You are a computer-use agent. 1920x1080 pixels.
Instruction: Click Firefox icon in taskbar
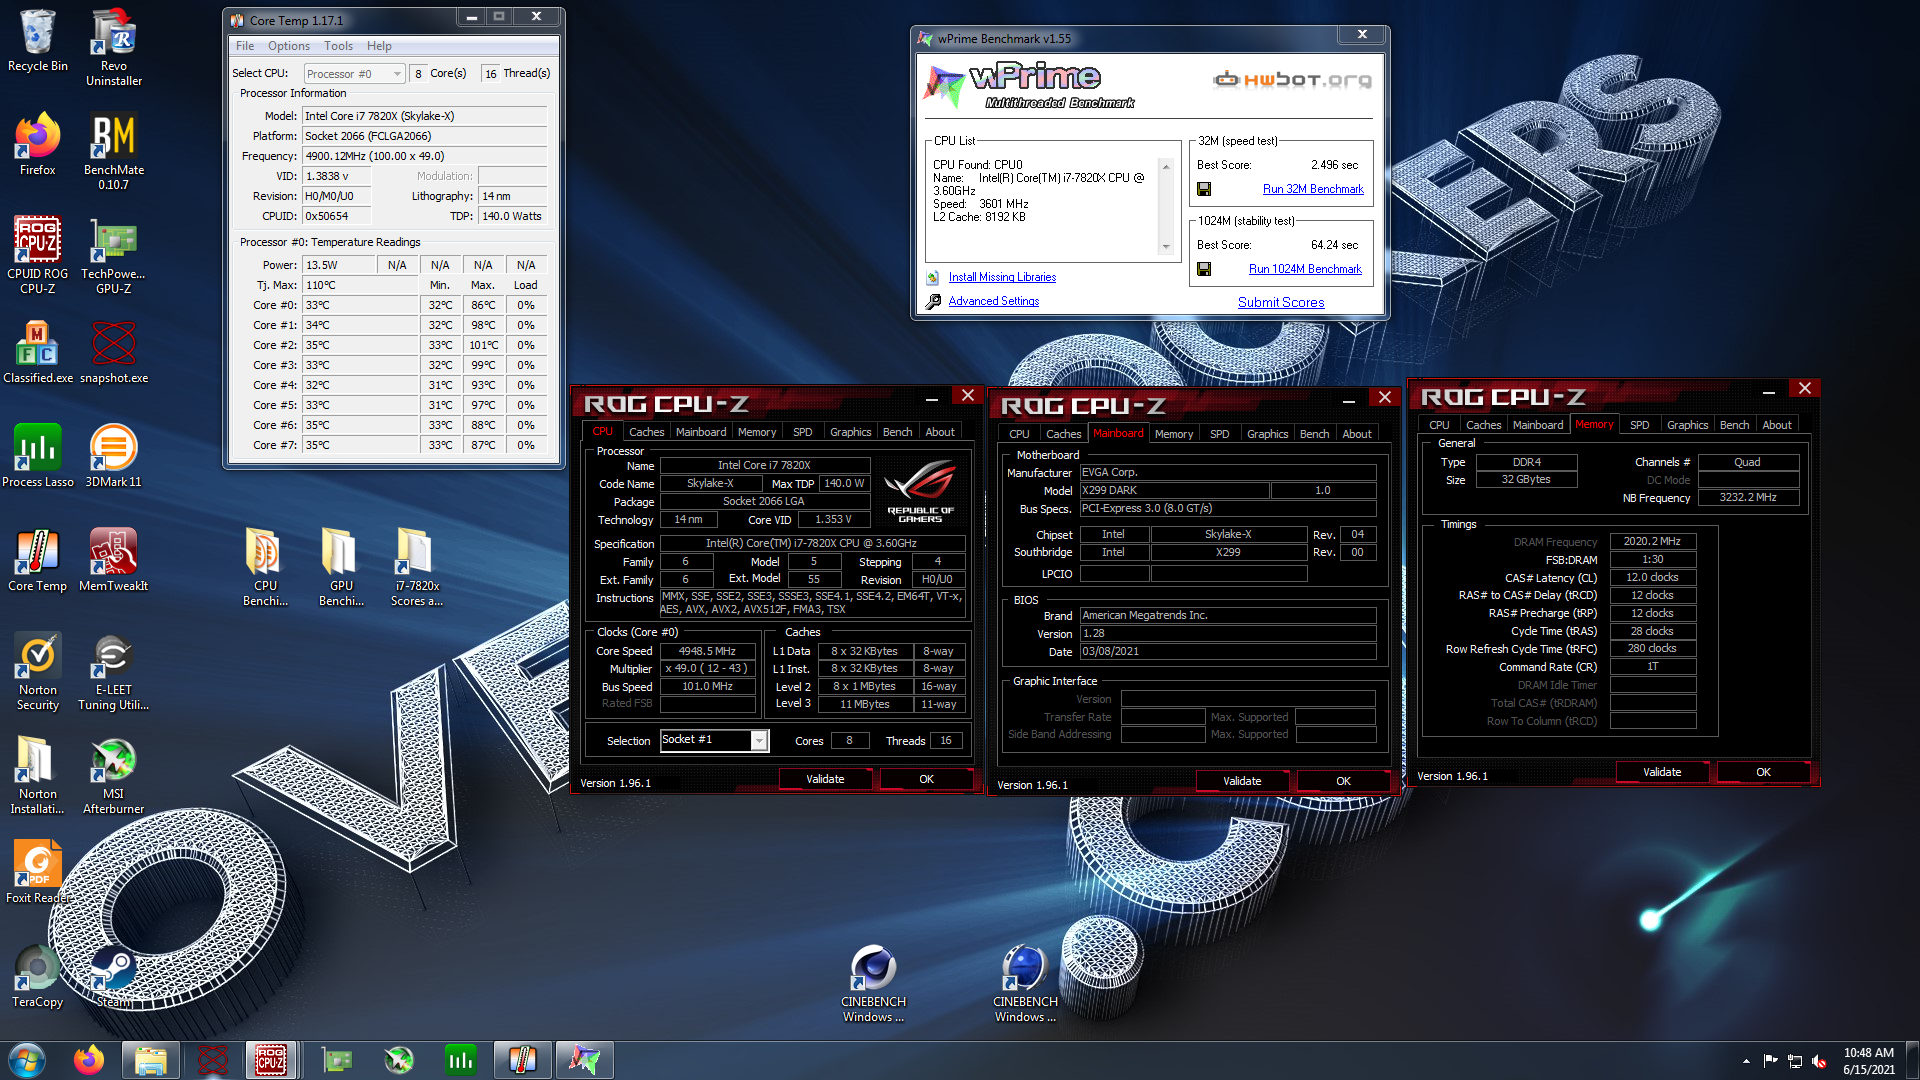point(89,1059)
